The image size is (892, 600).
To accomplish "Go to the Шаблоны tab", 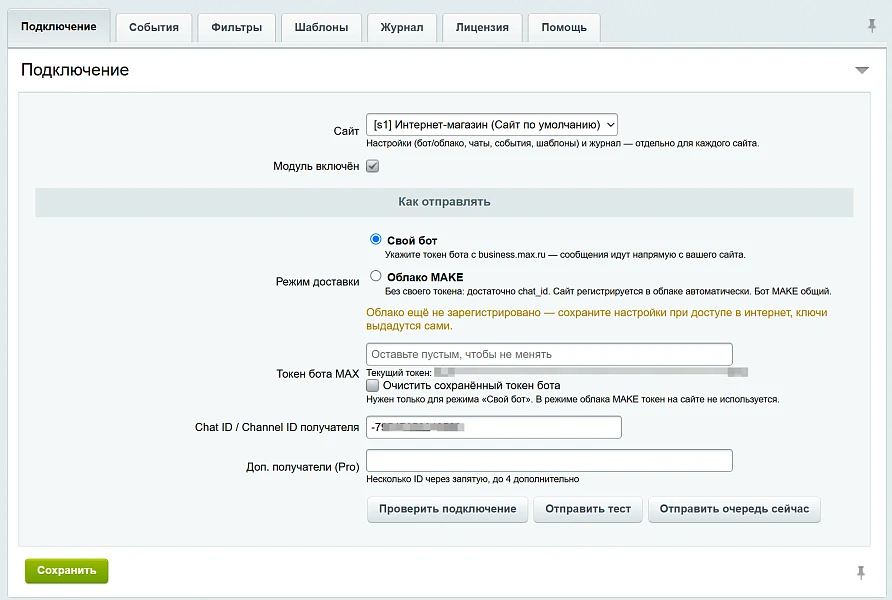I will (x=321, y=27).
